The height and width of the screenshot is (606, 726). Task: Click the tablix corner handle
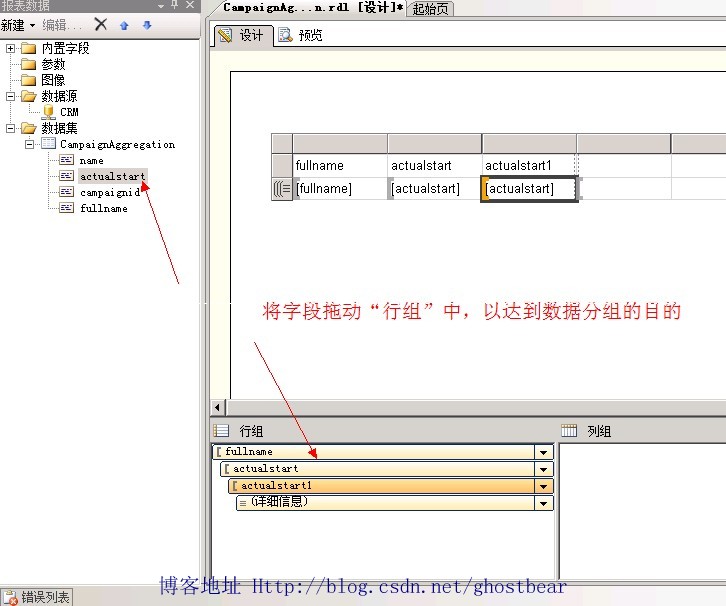[x=282, y=144]
